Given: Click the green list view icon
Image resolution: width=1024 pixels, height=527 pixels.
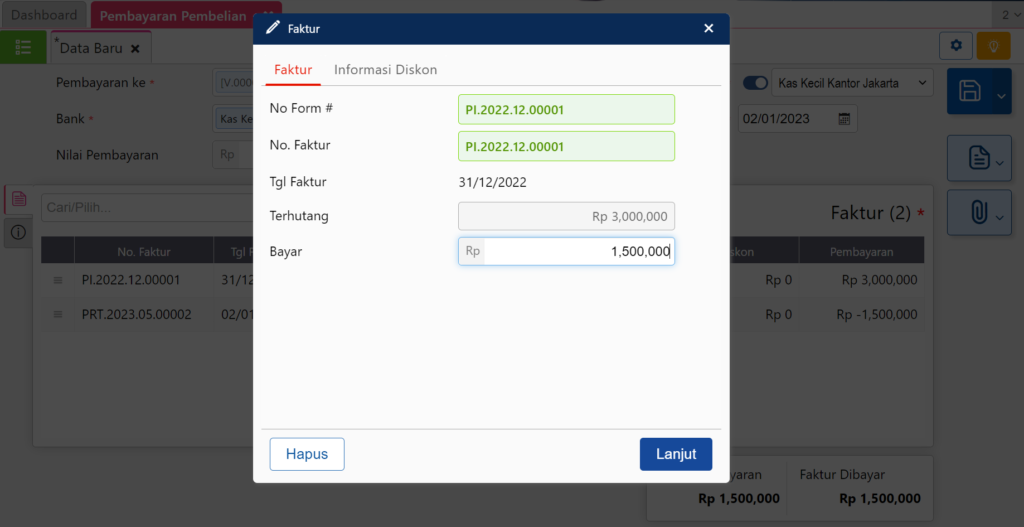Looking at the screenshot, I should click(23, 48).
